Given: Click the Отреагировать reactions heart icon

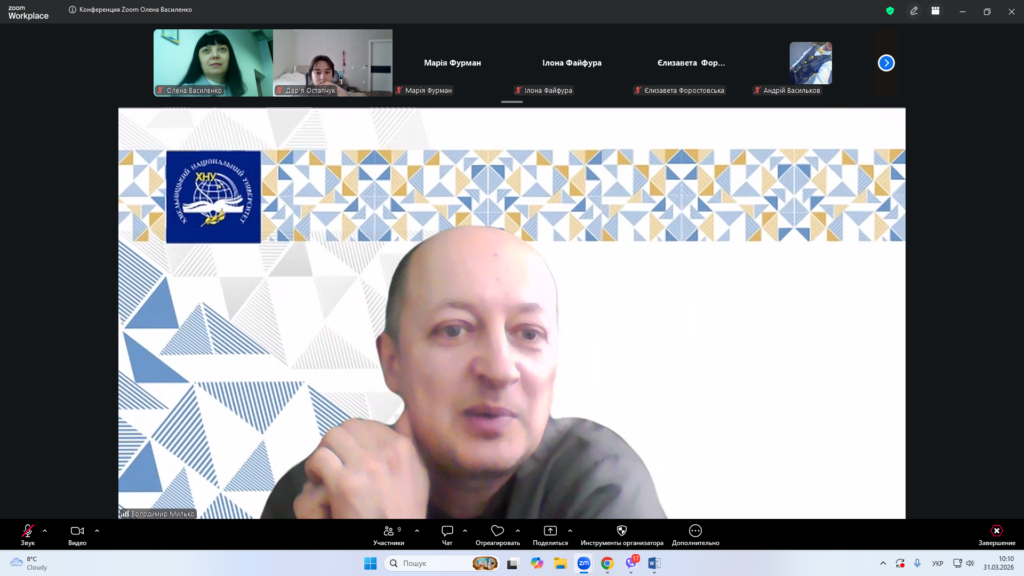Looking at the screenshot, I should (497, 531).
